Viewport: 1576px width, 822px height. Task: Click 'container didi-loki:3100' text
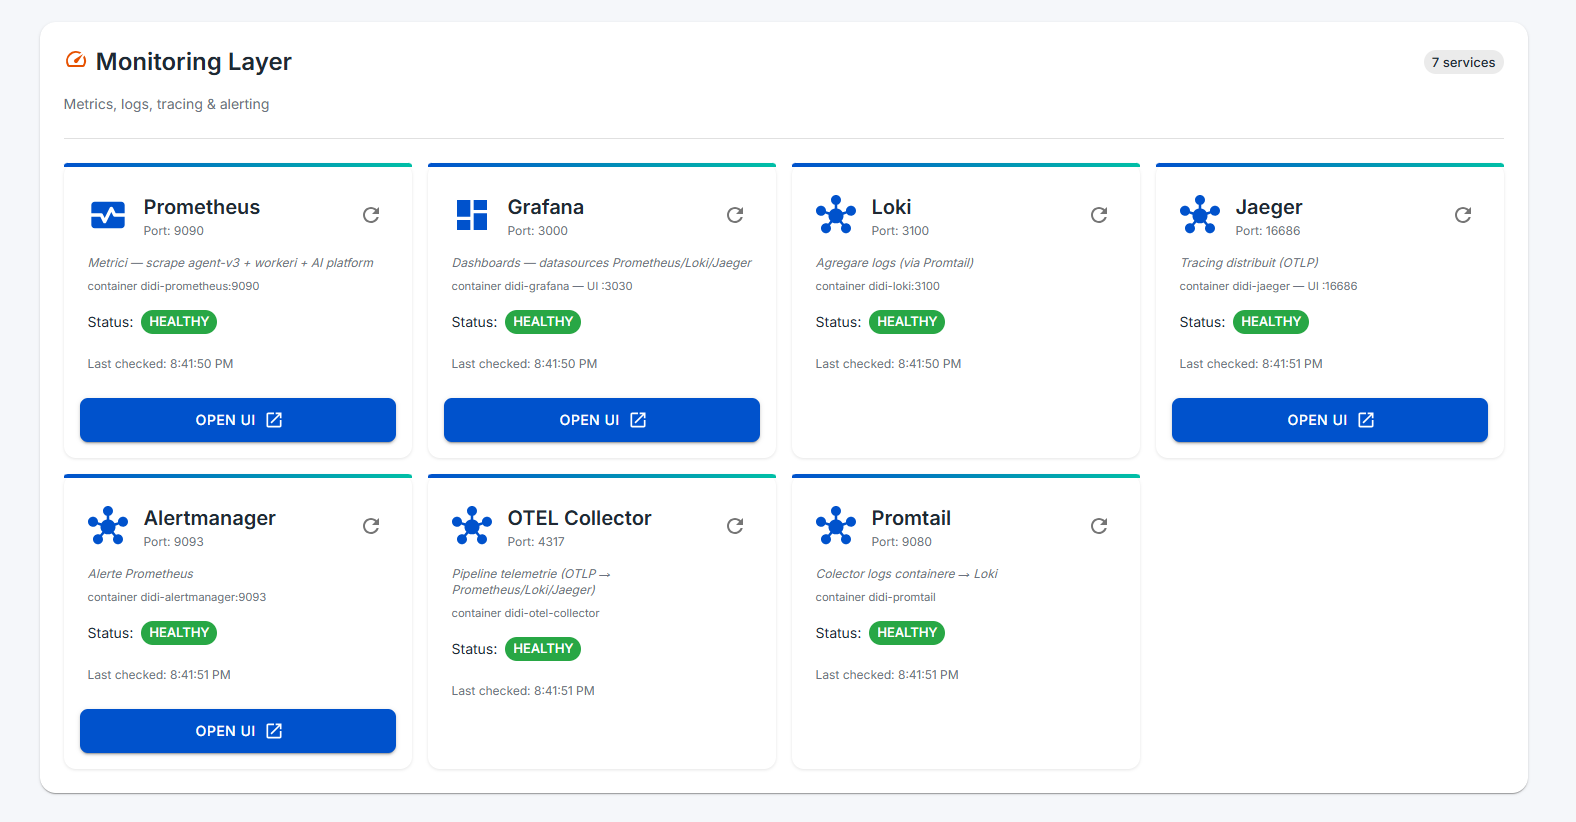point(878,286)
